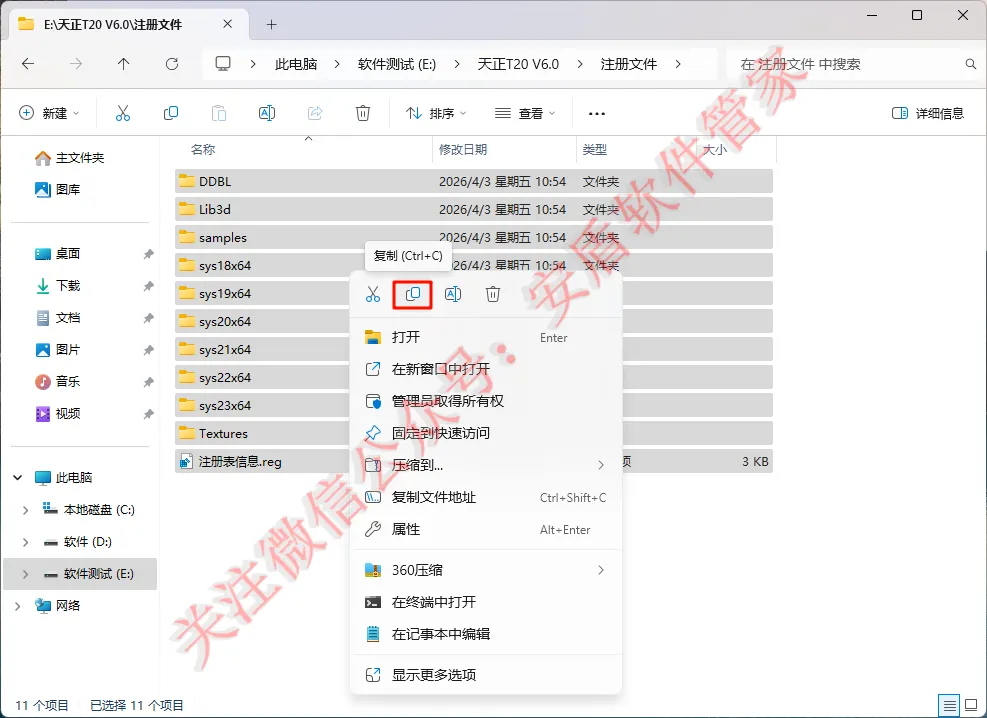Choose 管理员取得所有权 from the context menu

[485, 401]
